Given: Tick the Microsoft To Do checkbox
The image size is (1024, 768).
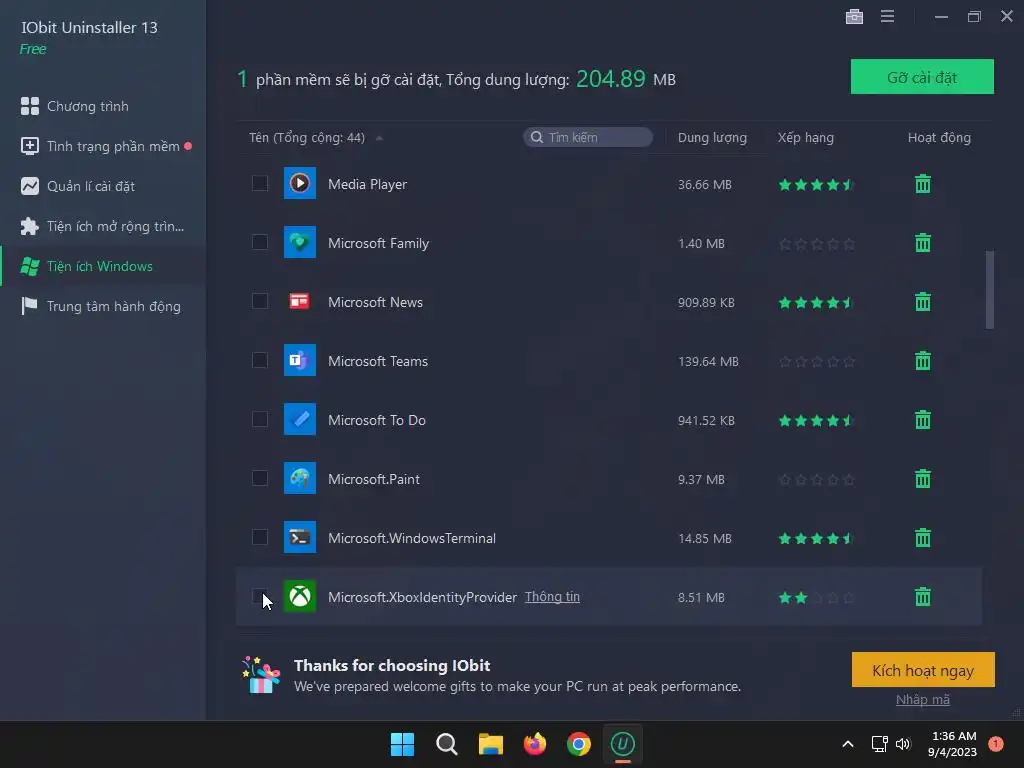Looking at the screenshot, I should point(260,419).
